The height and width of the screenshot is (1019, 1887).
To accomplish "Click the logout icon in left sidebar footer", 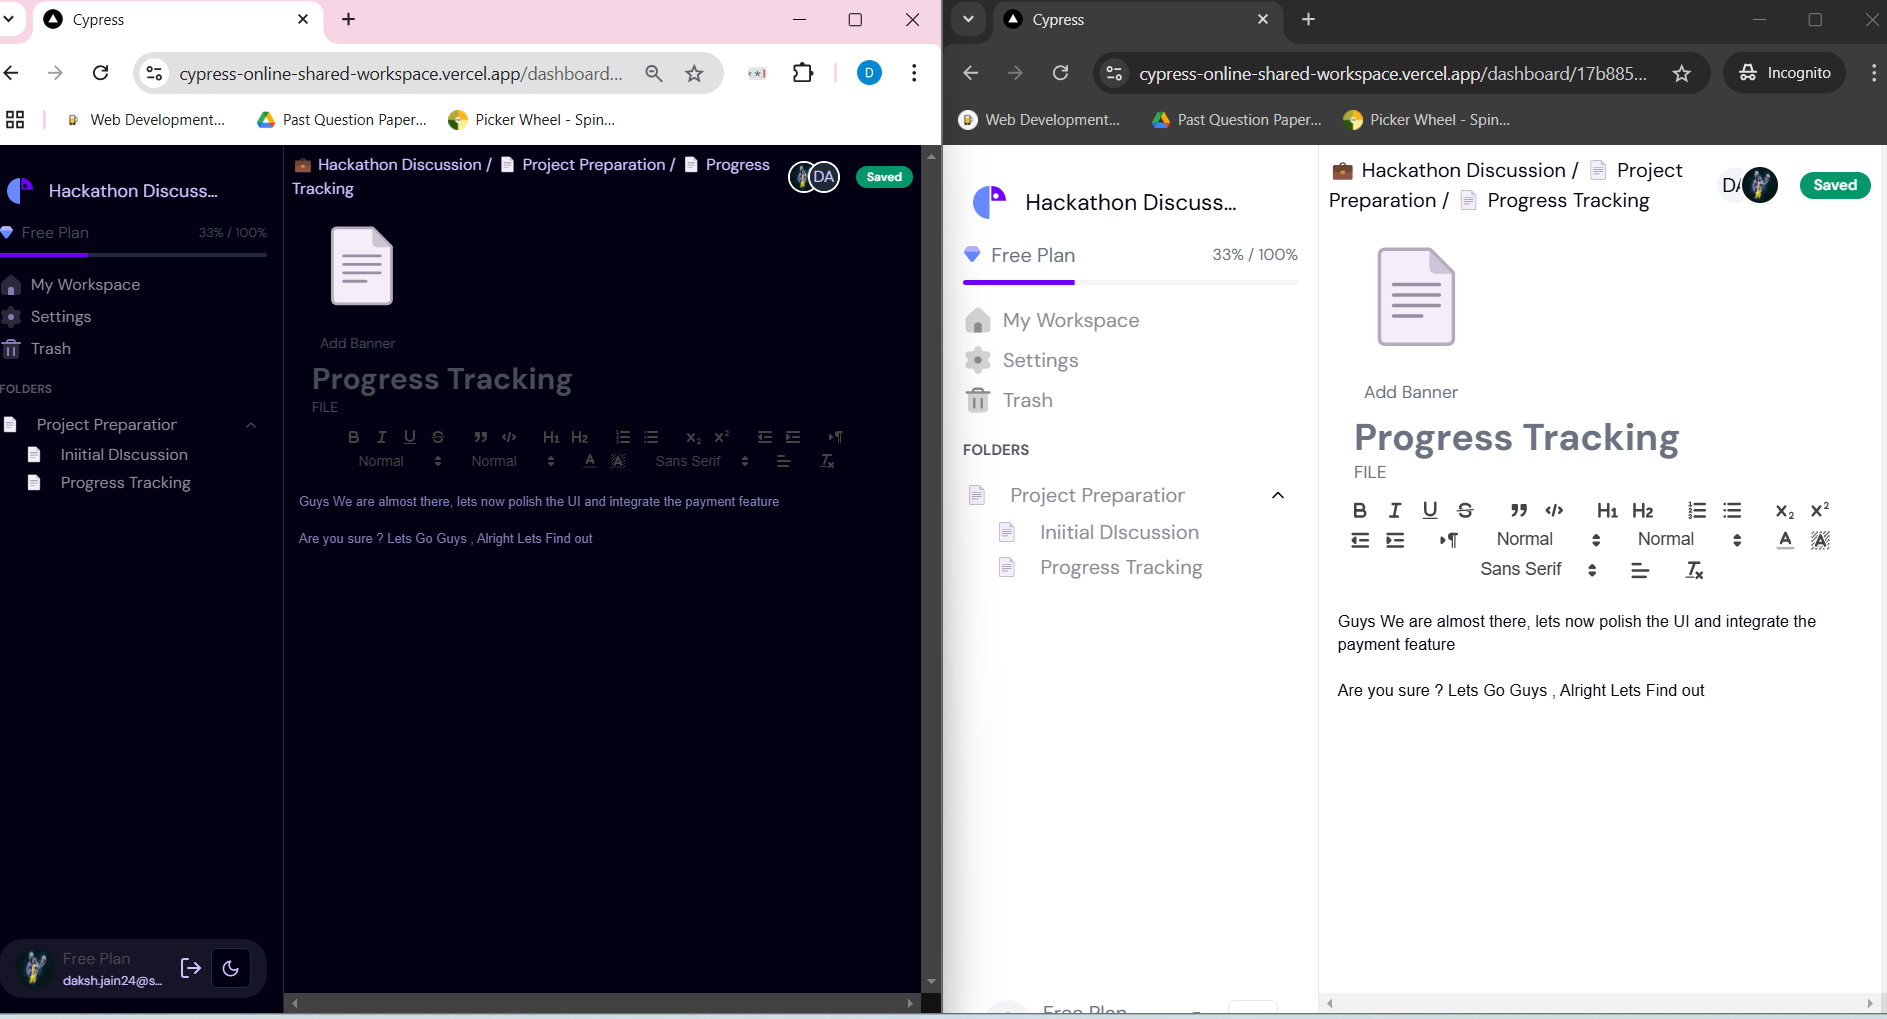I will coord(191,968).
